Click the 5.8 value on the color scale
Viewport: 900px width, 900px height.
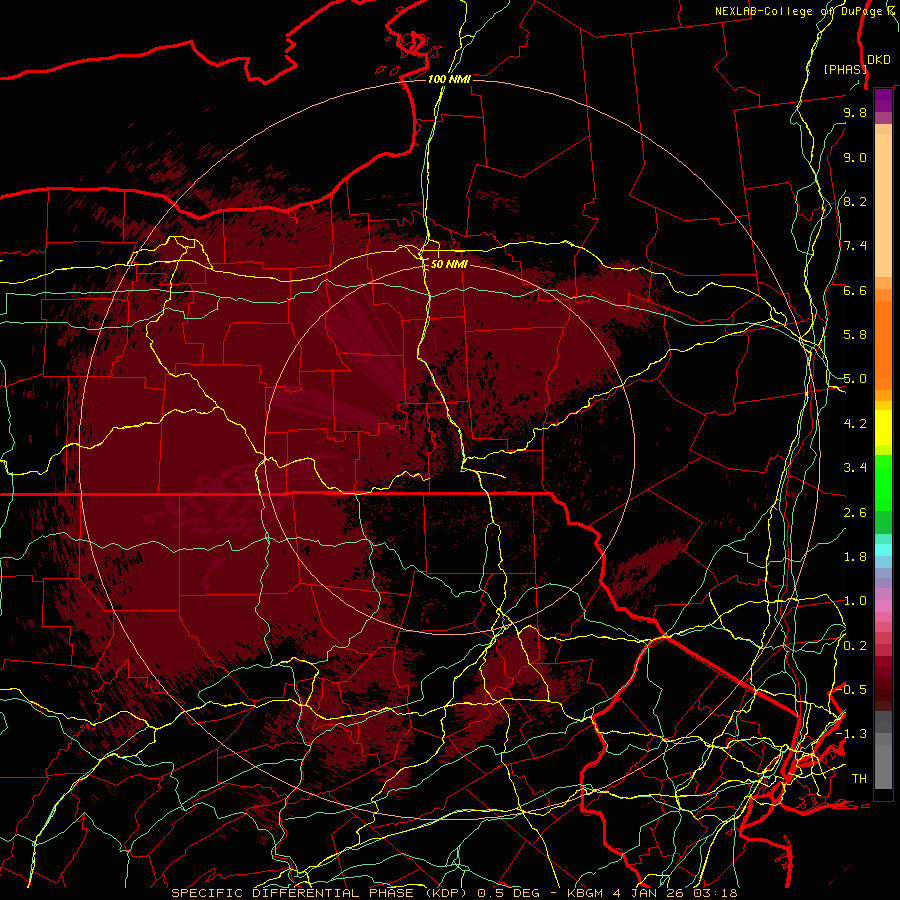pyautogui.click(x=855, y=335)
